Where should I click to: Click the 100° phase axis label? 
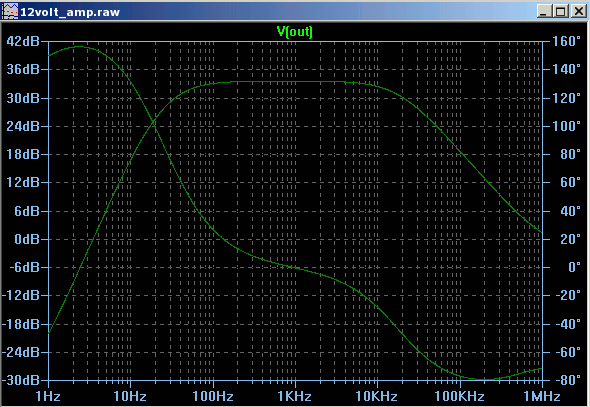click(x=566, y=126)
